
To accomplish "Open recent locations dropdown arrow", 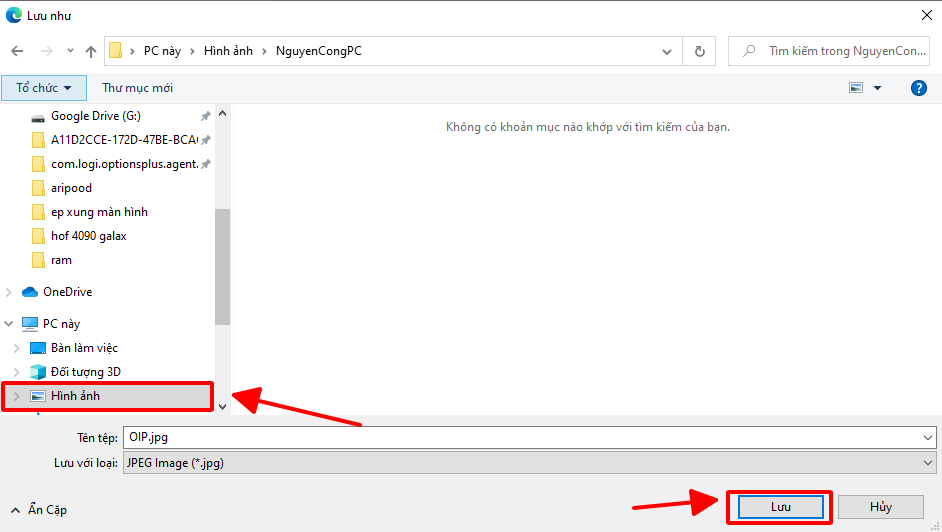I will coord(70,51).
